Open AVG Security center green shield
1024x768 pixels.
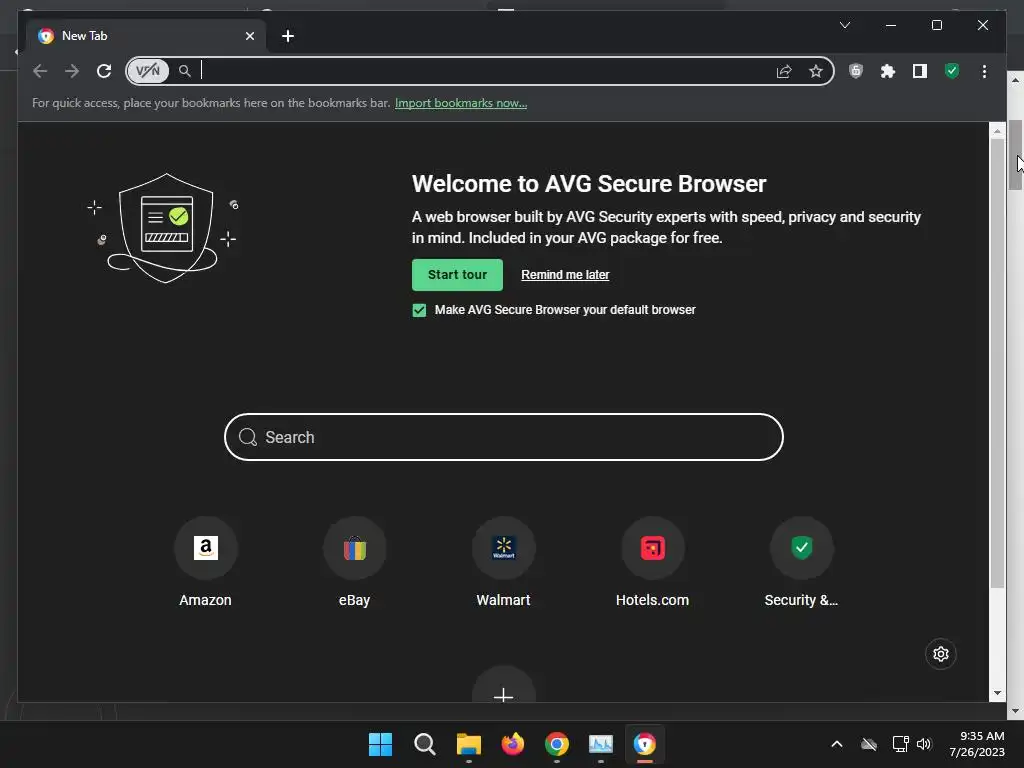pos(952,71)
